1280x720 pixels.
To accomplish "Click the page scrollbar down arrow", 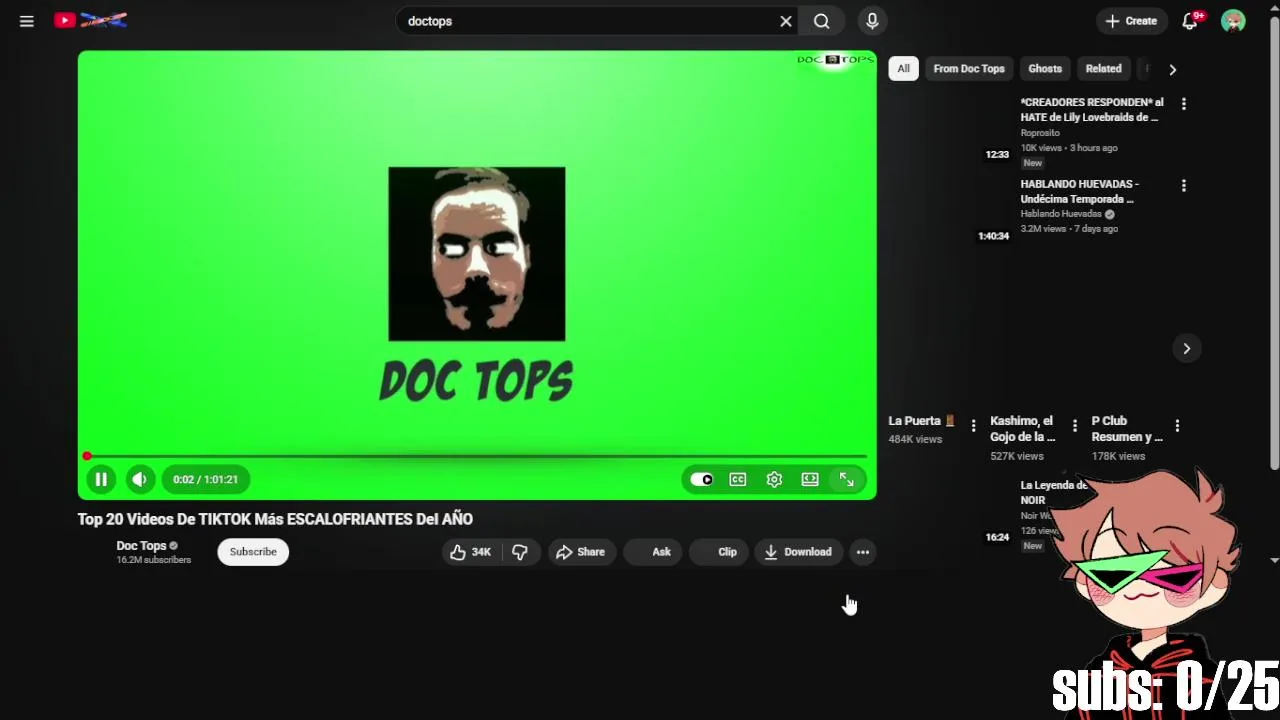I will click(1274, 561).
